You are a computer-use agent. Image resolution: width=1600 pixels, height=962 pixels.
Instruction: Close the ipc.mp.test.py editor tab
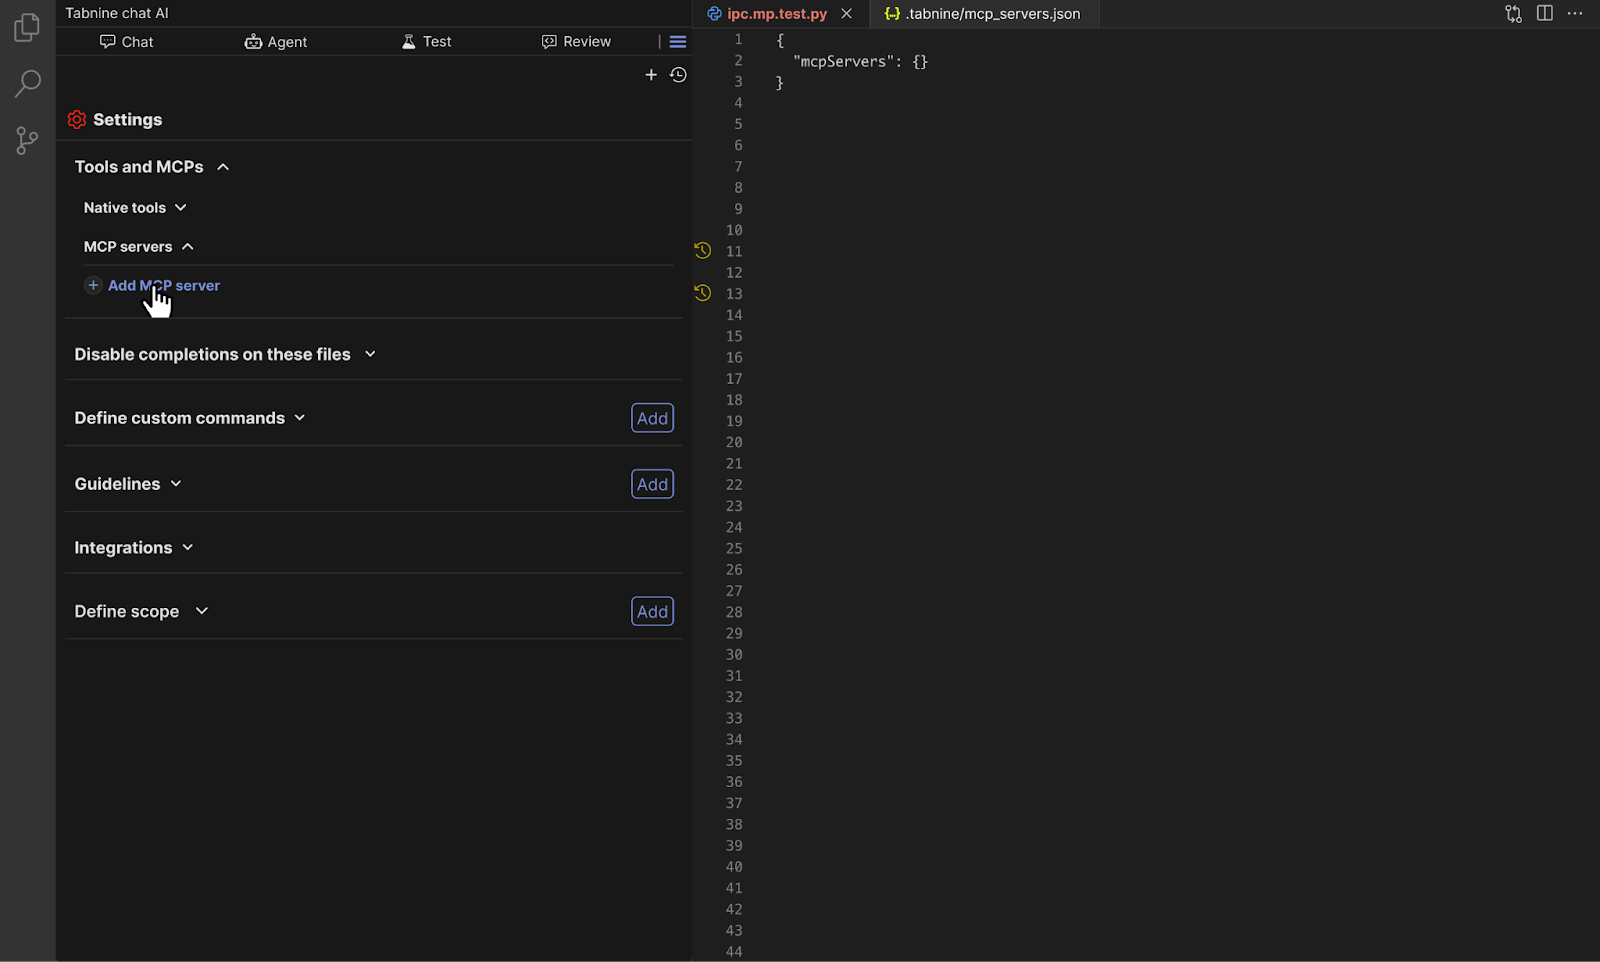point(846,14)
